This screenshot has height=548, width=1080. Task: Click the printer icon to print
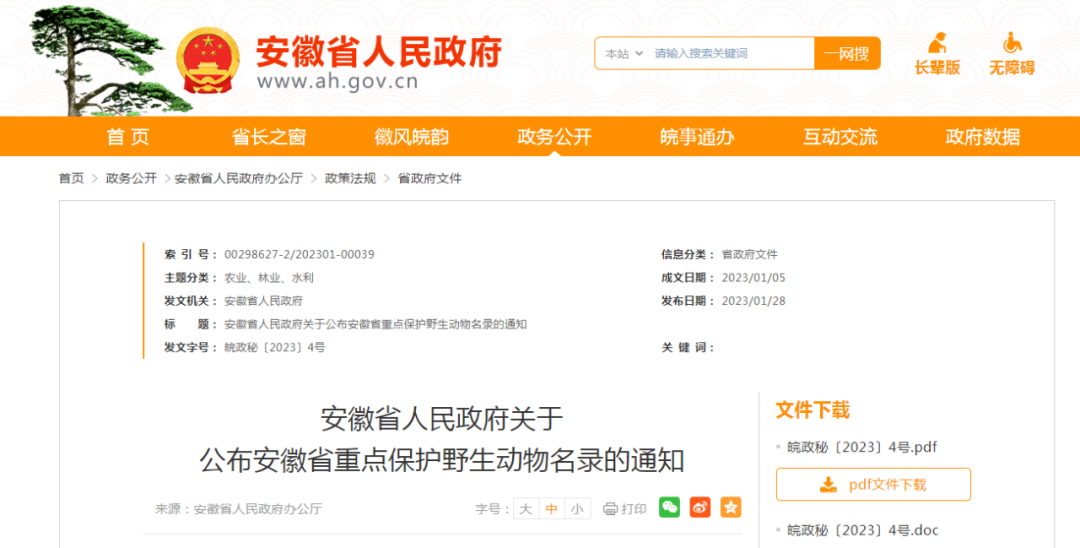610,509
